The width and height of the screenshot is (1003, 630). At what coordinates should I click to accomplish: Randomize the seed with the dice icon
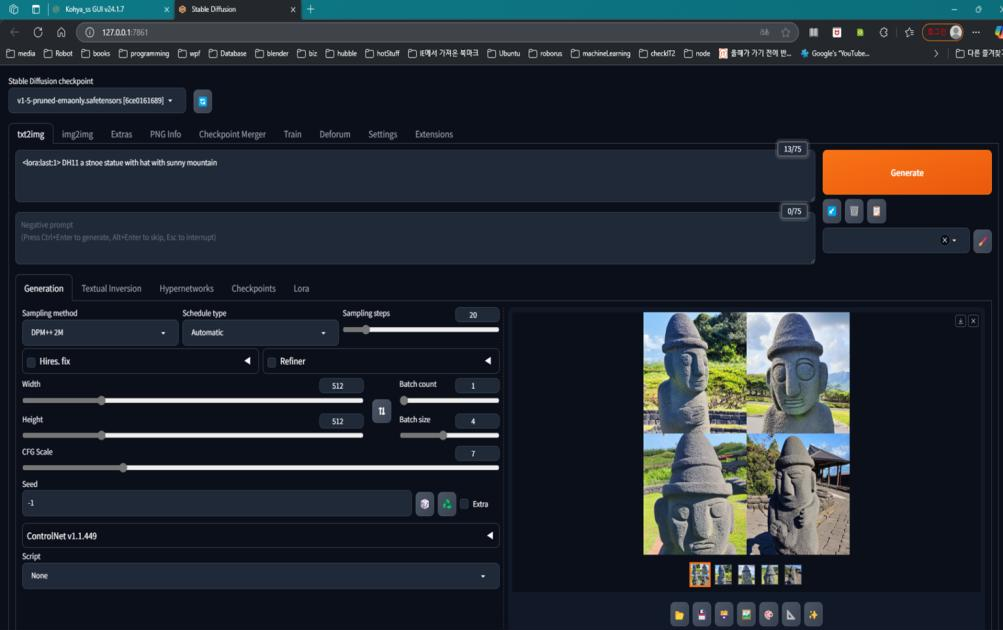pyautogui.click(x=425, y=504)
